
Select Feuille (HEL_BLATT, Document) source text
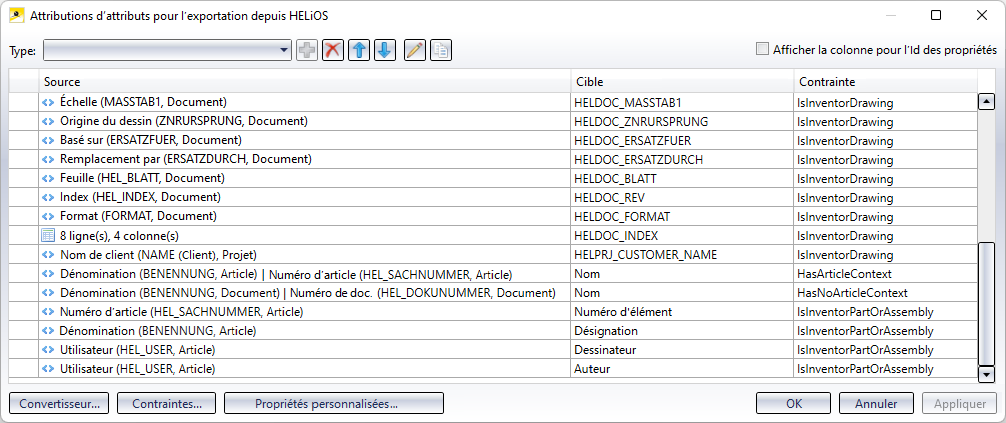142,178
